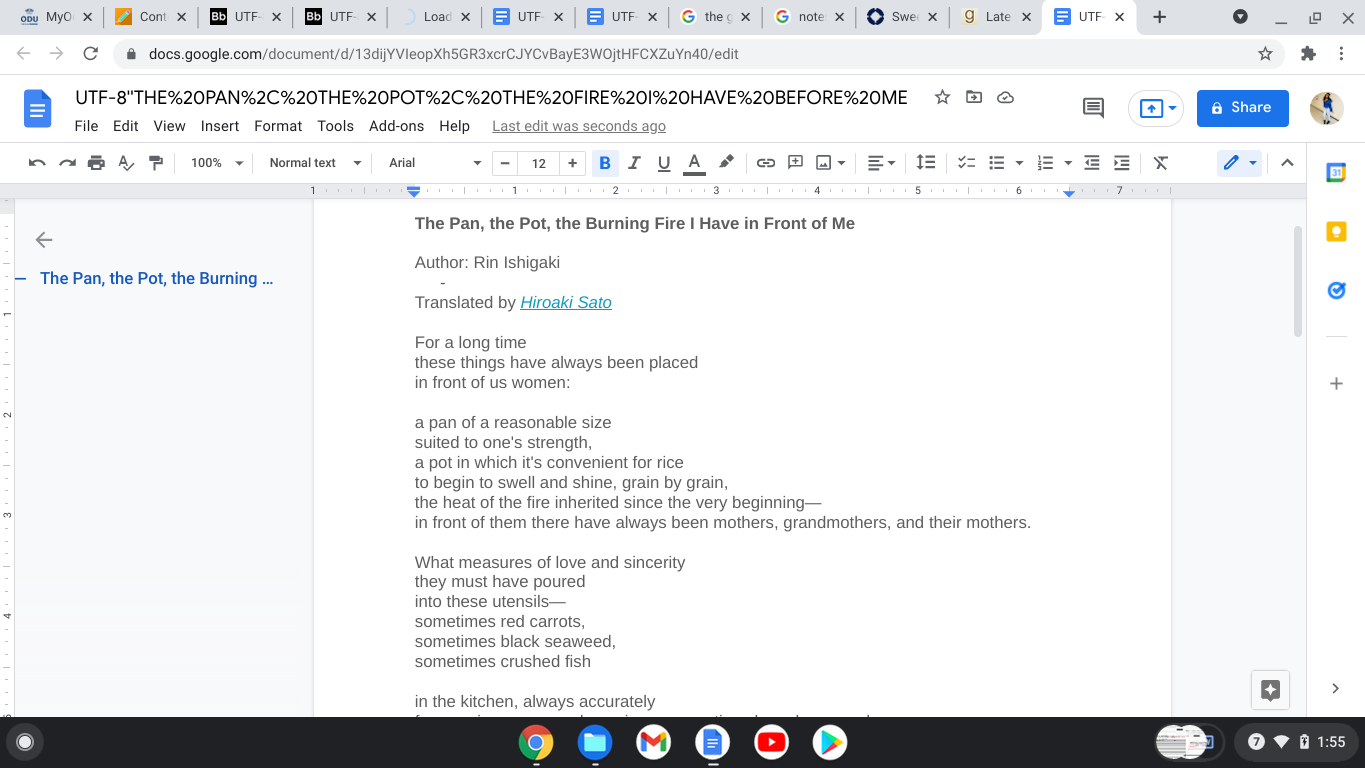Expand the bulleted list options arrow

click(1019, 163)
